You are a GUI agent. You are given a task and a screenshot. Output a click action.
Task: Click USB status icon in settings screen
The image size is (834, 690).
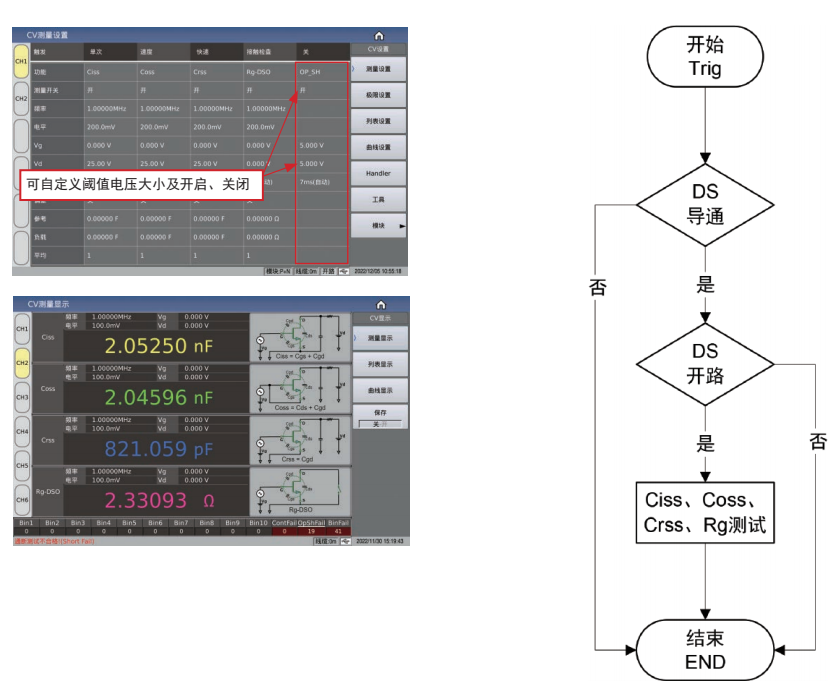(x=345, y=271)
